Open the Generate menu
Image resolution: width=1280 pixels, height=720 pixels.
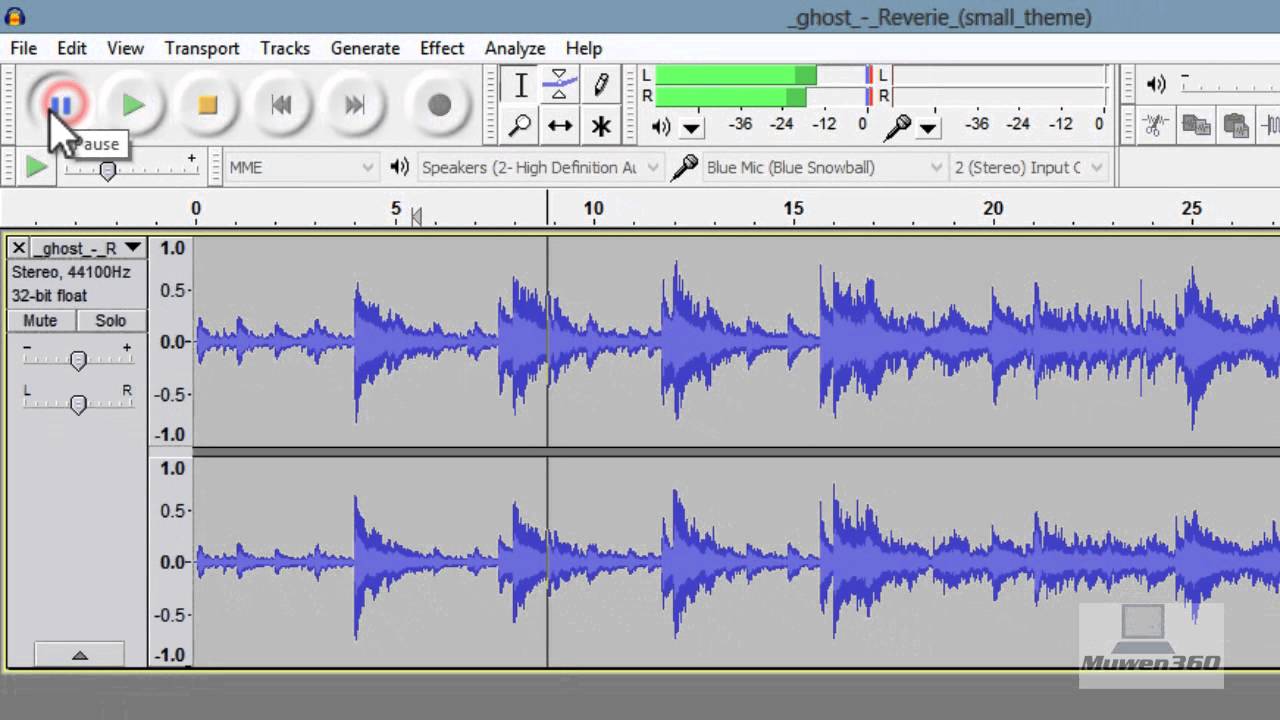pos(365,48)
